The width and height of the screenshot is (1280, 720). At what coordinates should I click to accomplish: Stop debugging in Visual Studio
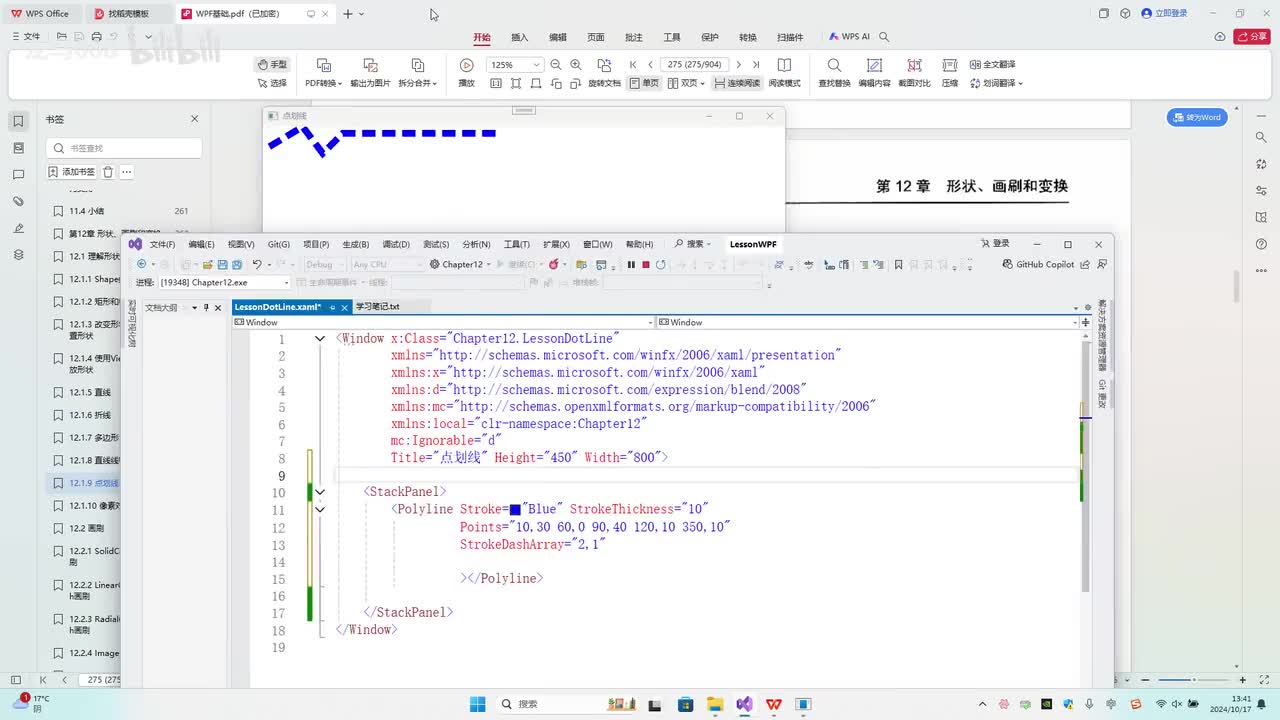pyautogui.click(x=646, y=265)
